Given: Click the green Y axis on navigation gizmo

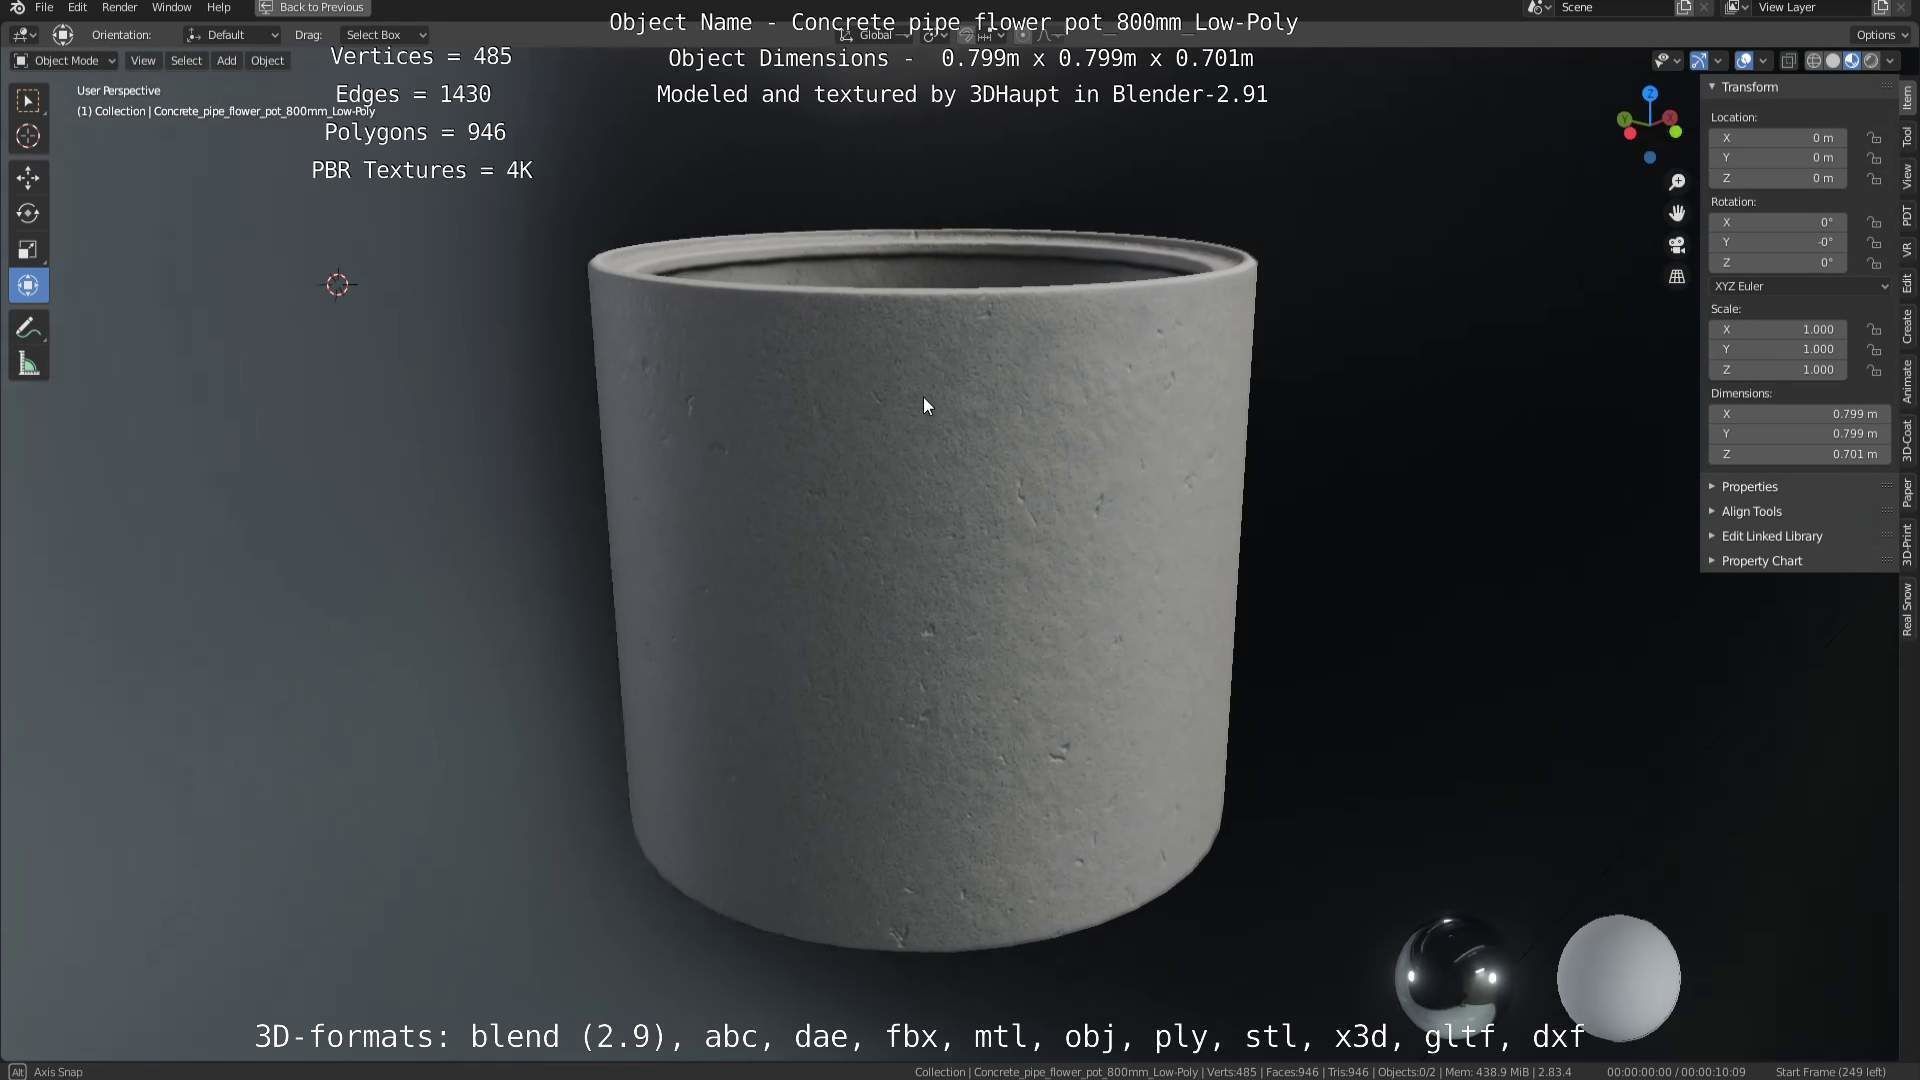Looking at the screenshot, I should 1624,120.
